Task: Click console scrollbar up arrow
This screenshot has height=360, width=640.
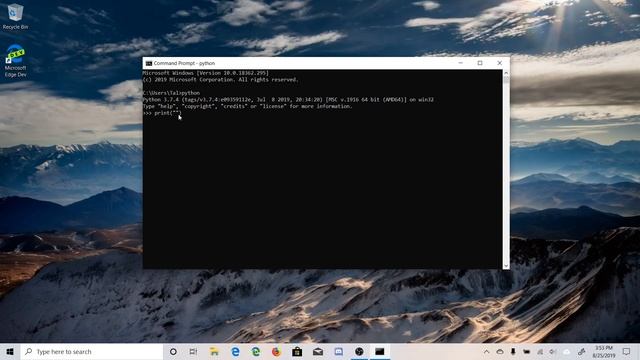Action: tap(506, 73)
